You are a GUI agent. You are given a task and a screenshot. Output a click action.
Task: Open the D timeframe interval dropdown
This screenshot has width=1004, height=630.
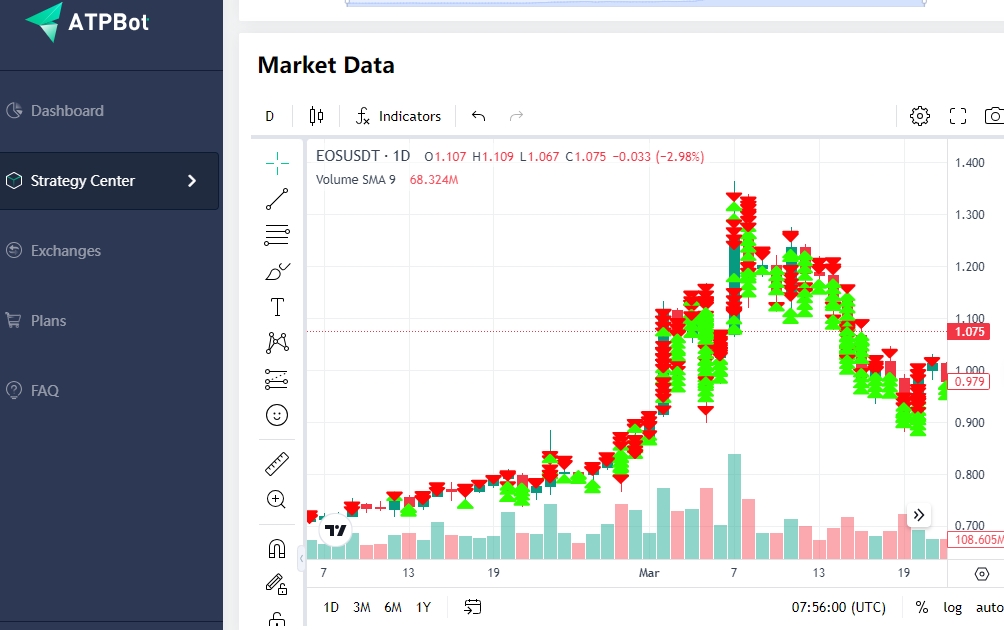pyautogui.click(x=269, y=116)
